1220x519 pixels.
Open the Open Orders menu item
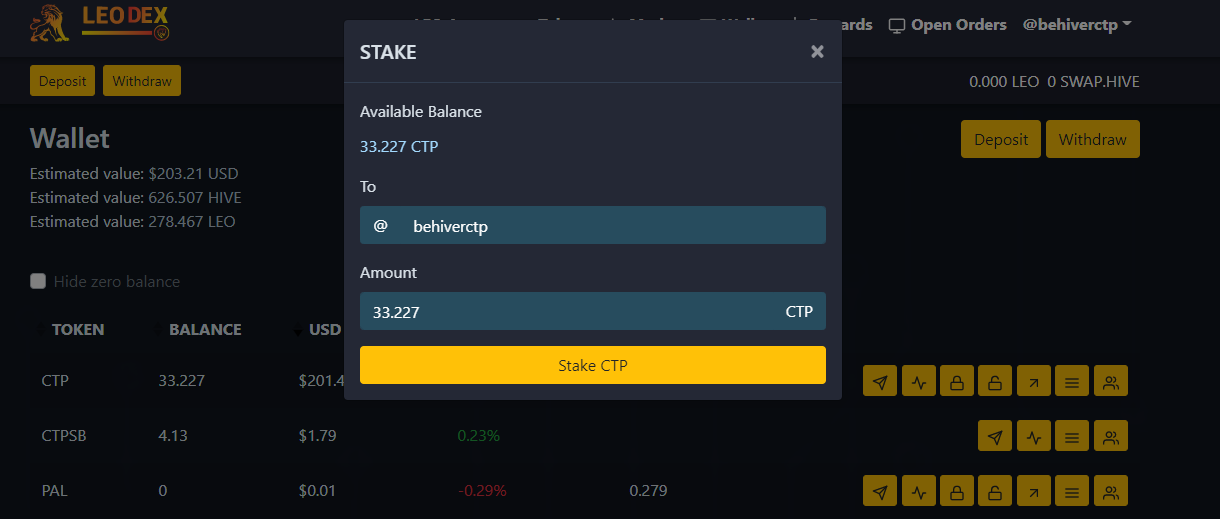[x=948, y=24]
